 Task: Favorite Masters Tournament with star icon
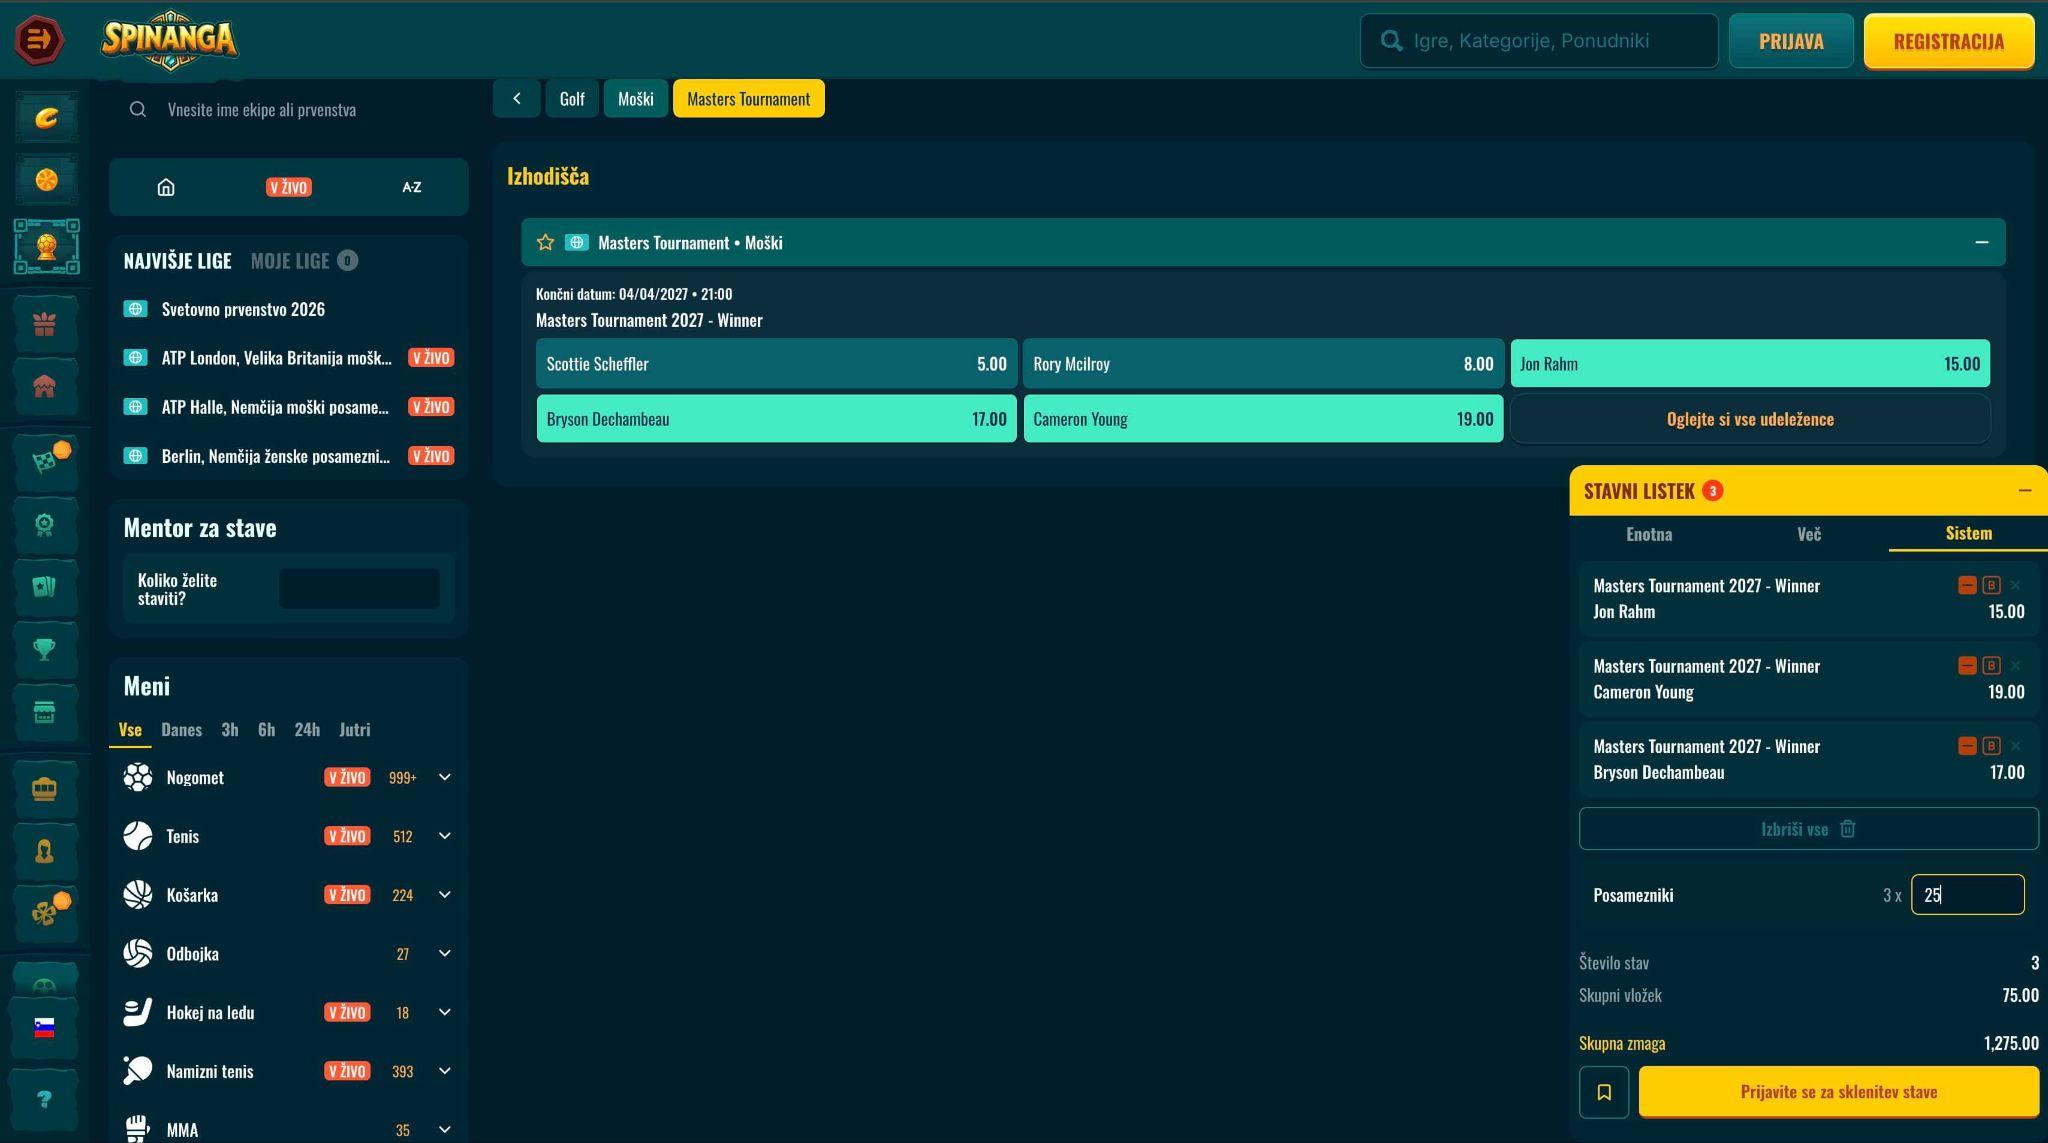[545, 243]
